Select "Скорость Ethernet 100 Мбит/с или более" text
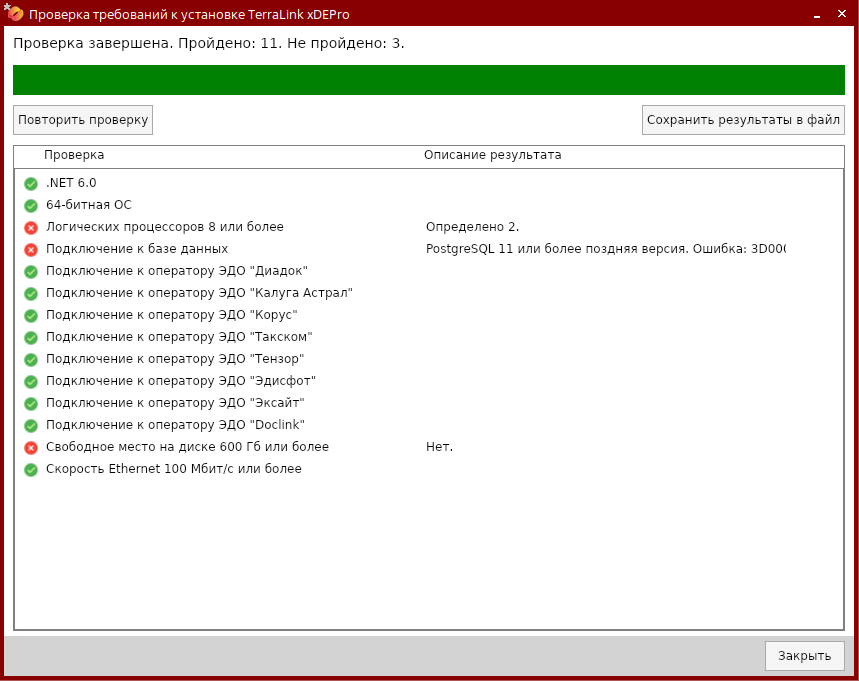 pos(174,469)
